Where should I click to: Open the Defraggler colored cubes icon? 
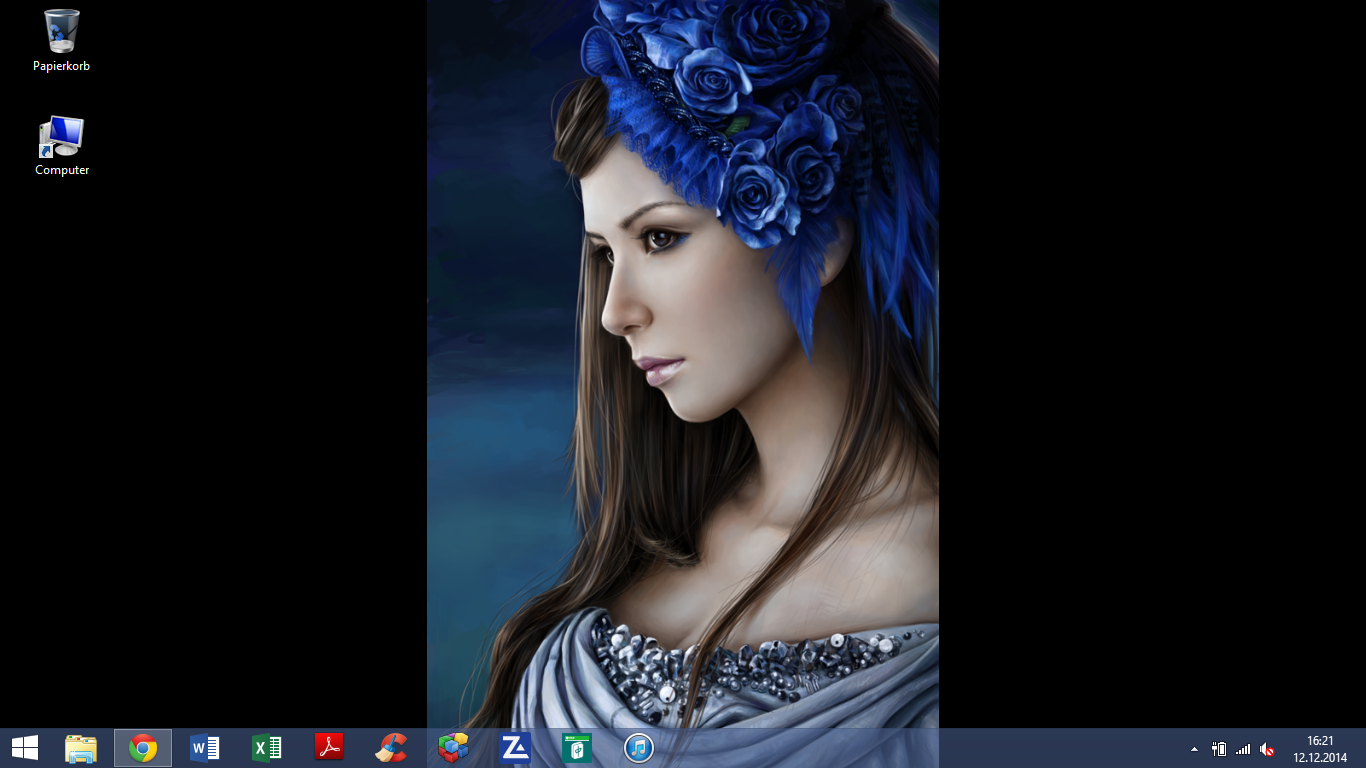click(x=453, y=748)
